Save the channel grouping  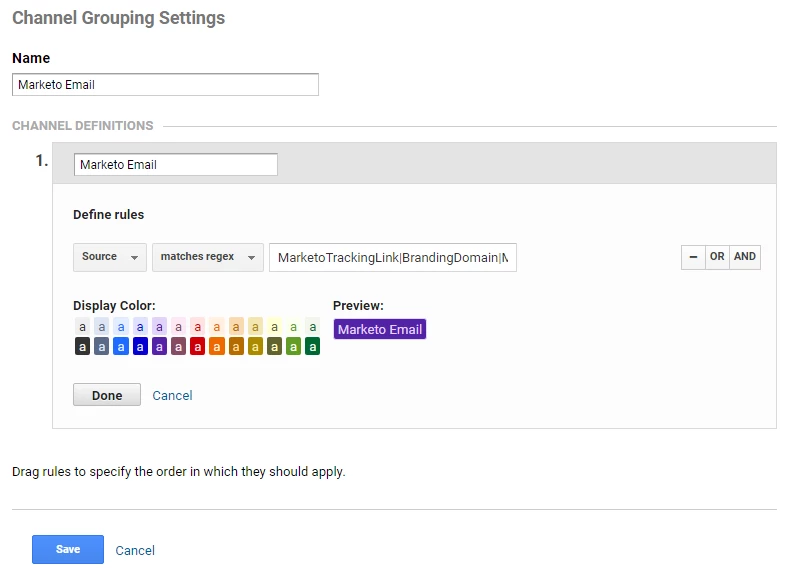pos(68,549)
